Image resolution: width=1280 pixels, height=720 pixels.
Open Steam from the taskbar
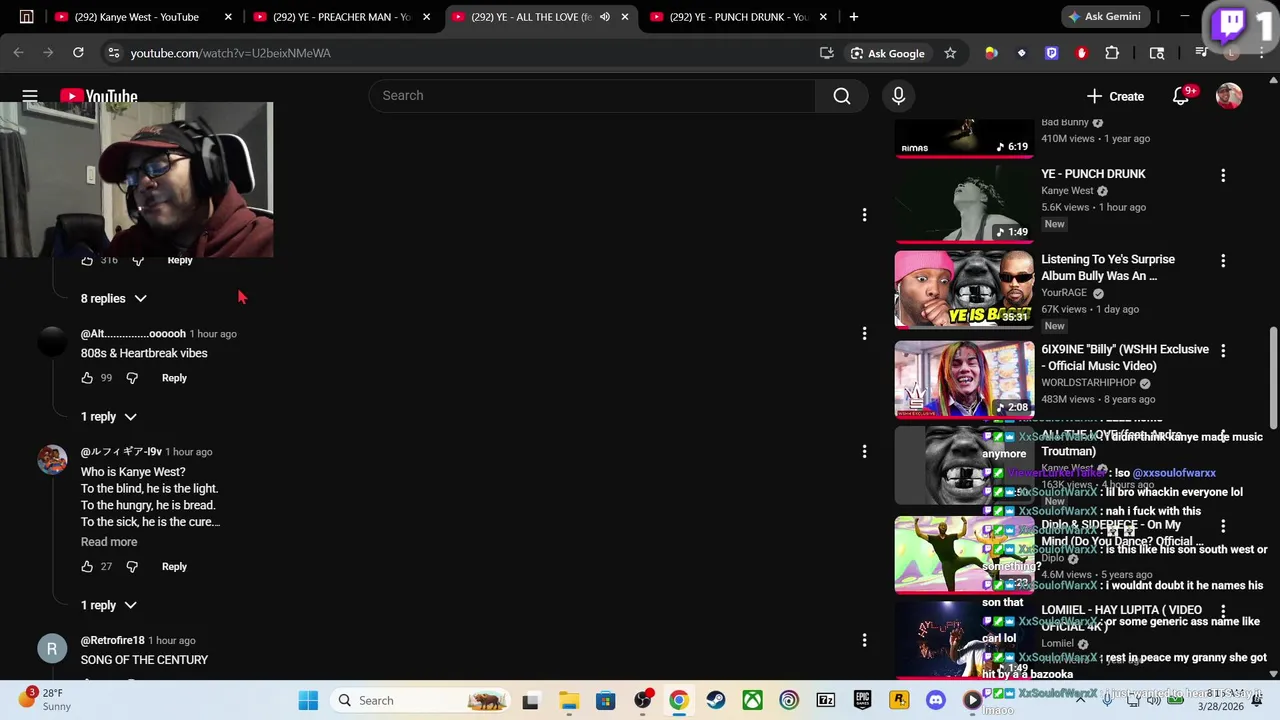click(715, 701)
